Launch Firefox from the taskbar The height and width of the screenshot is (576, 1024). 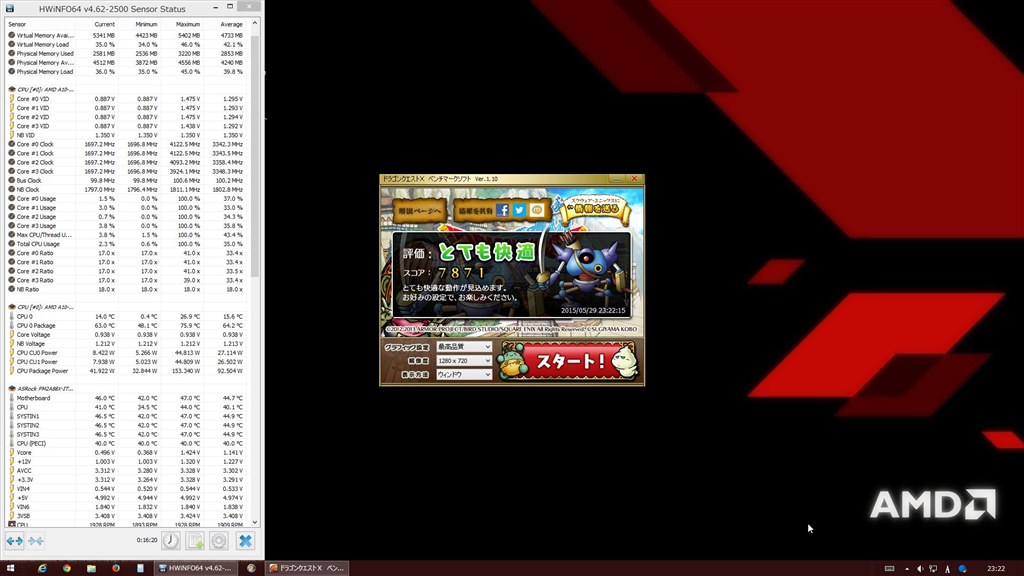pyautogui.click(x=116, y=568)
